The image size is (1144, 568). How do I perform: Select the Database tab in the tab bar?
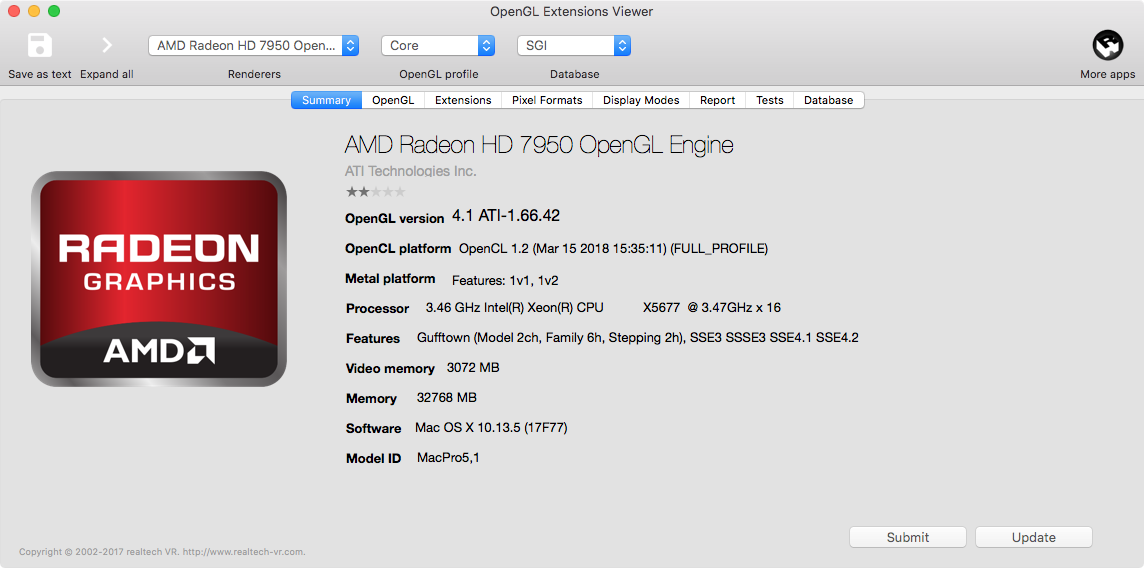(x=829, y=100)
